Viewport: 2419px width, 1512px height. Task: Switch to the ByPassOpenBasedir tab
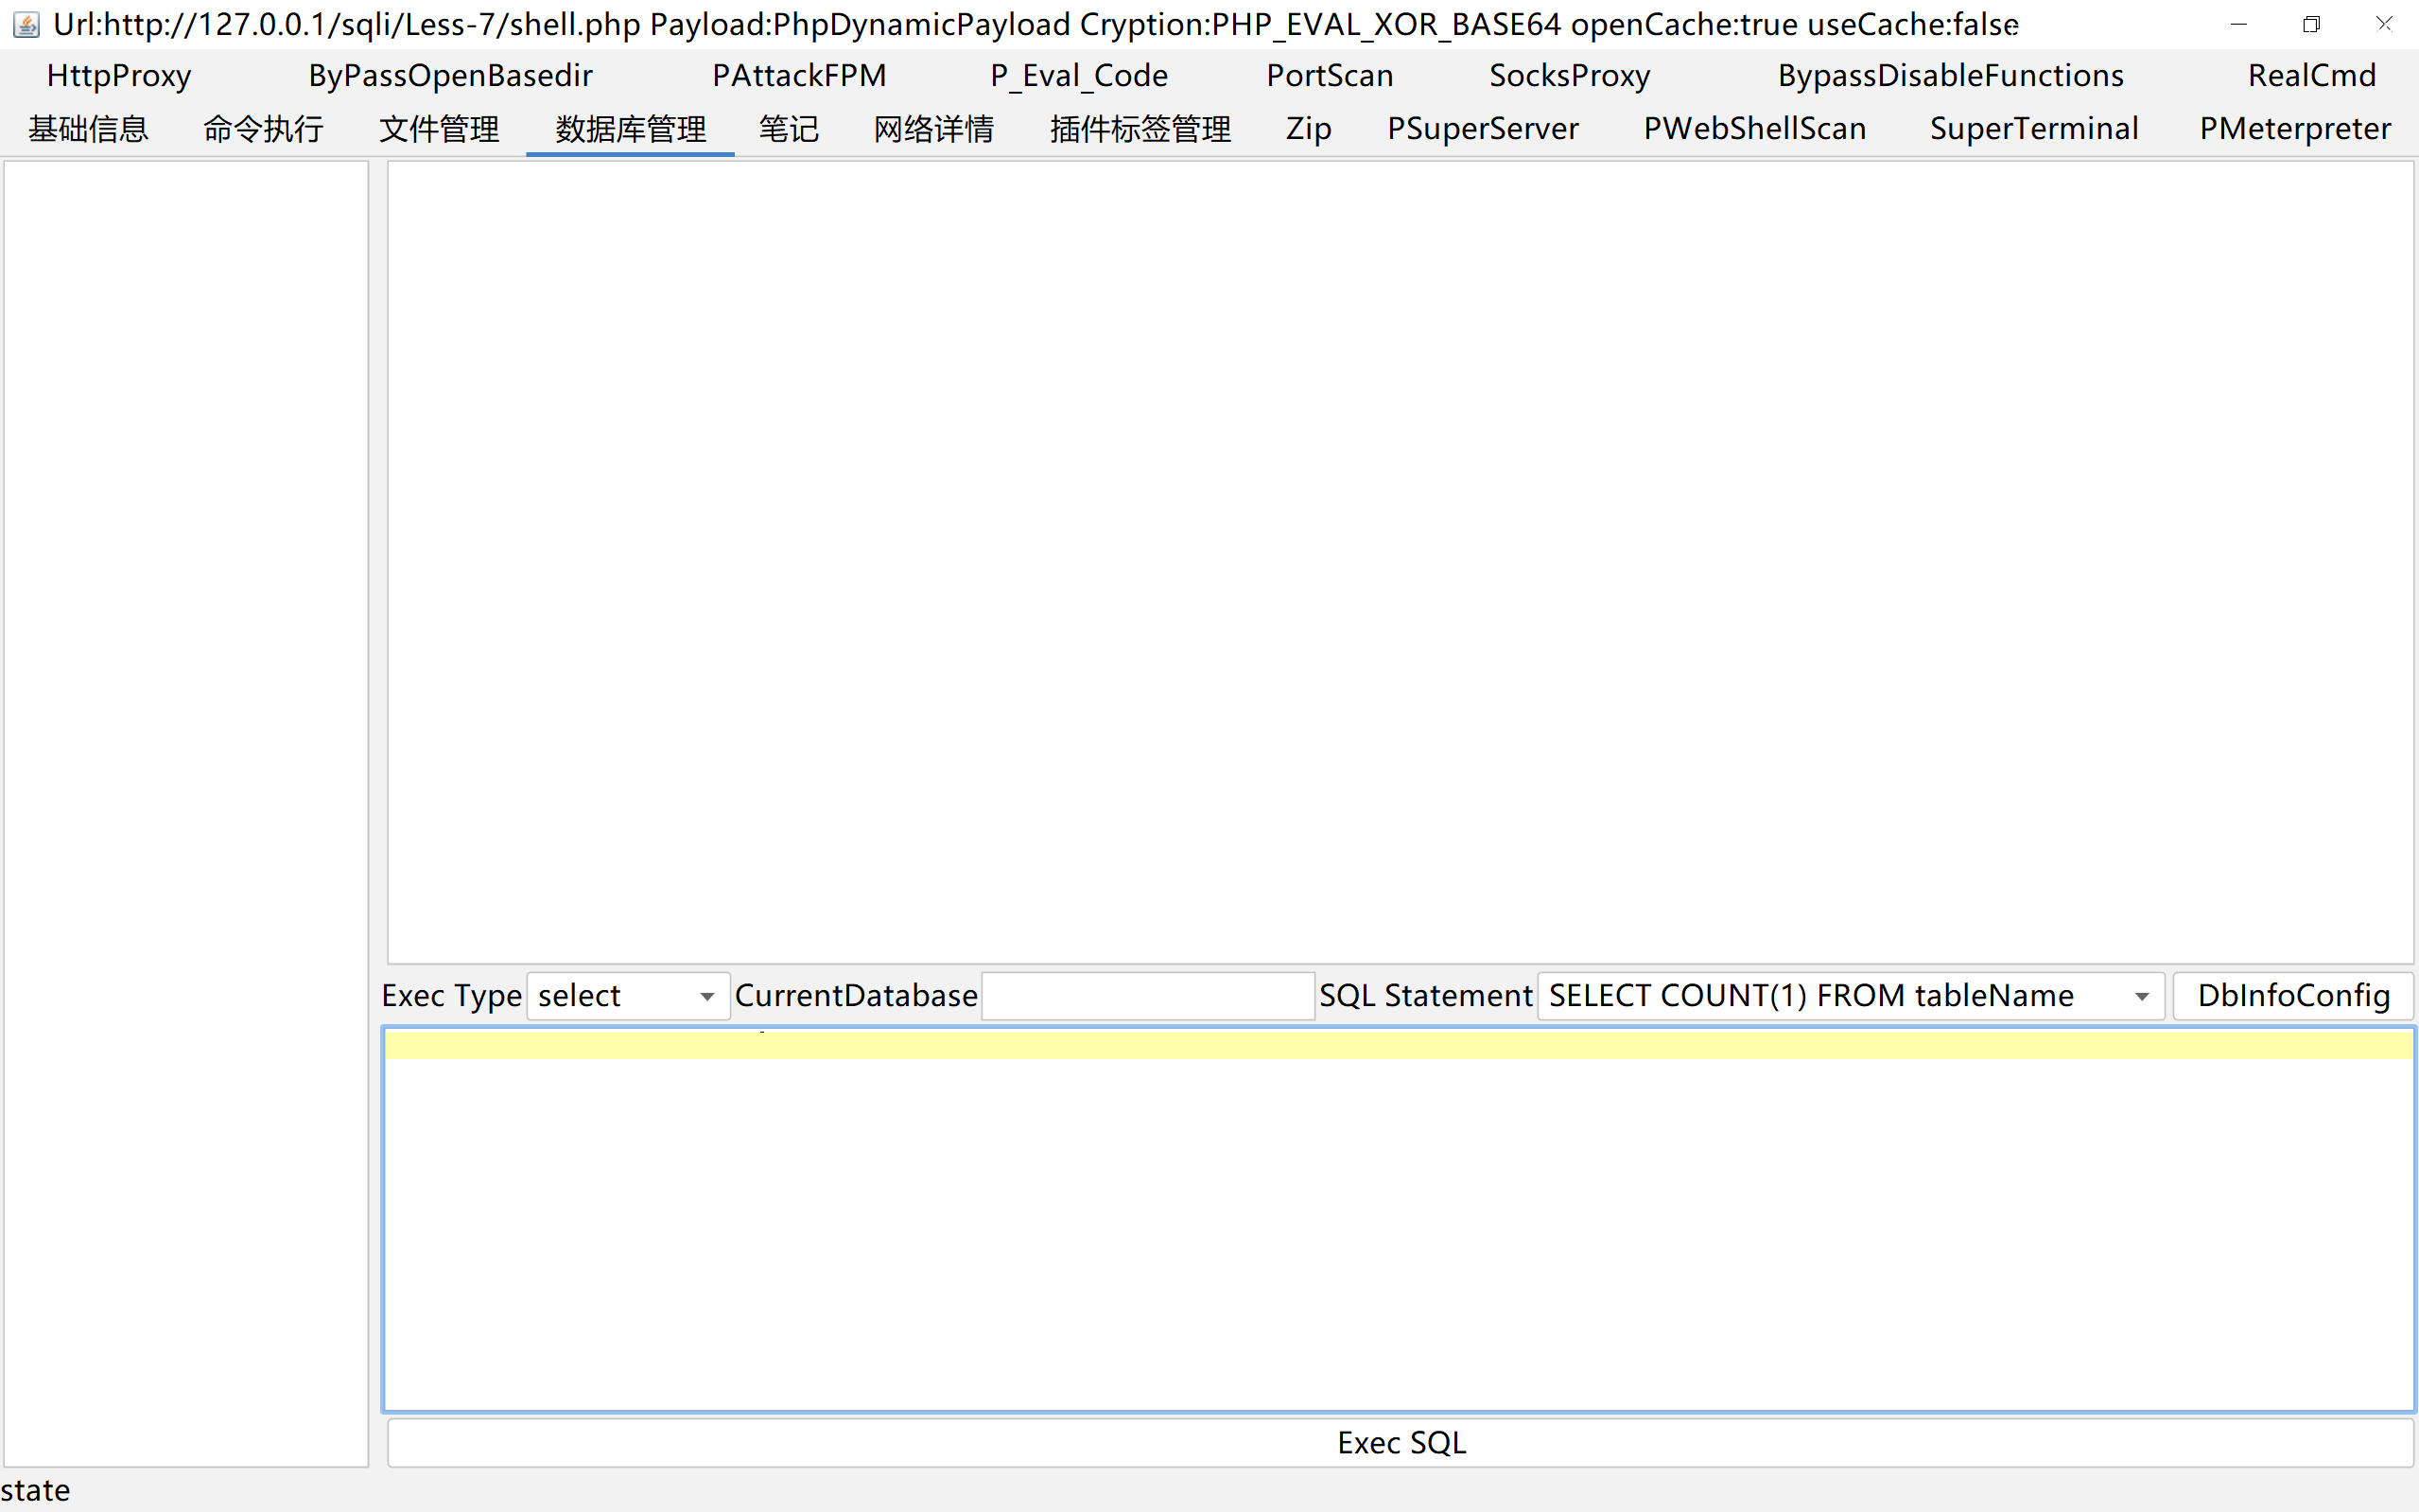[x=450, y=75]
